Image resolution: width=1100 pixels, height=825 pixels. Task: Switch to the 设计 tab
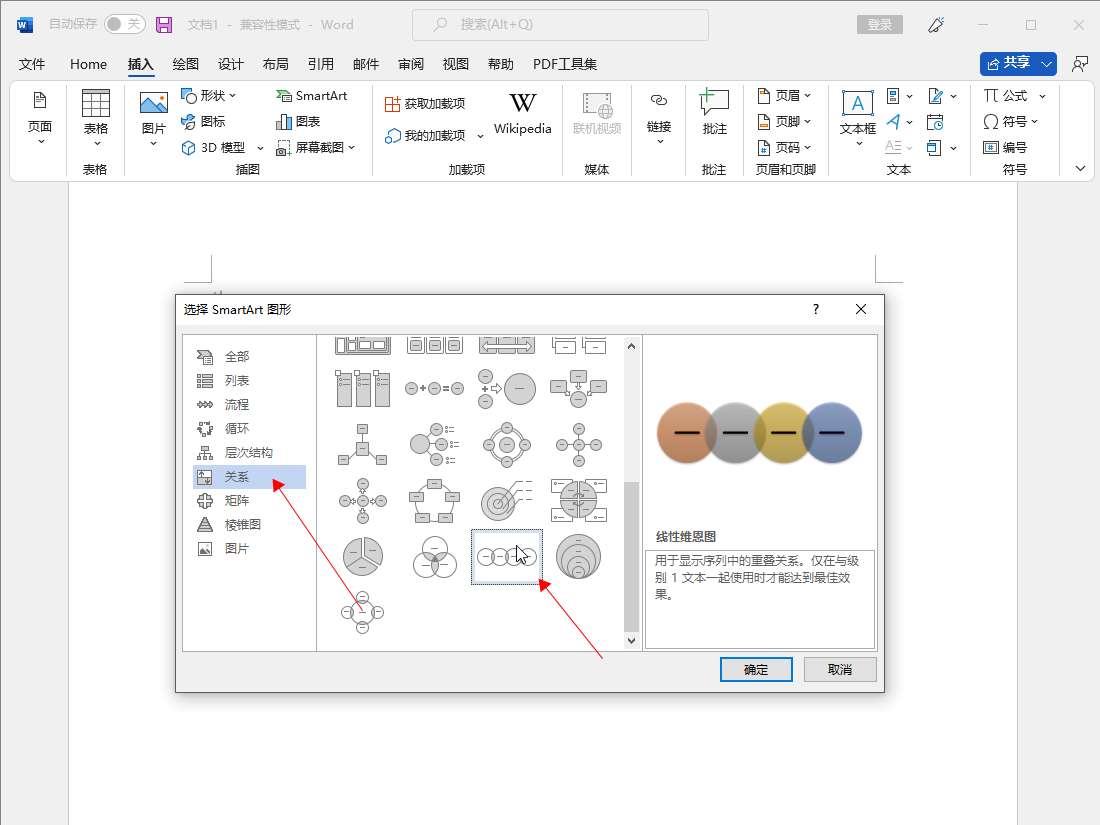tap(230, 64)
